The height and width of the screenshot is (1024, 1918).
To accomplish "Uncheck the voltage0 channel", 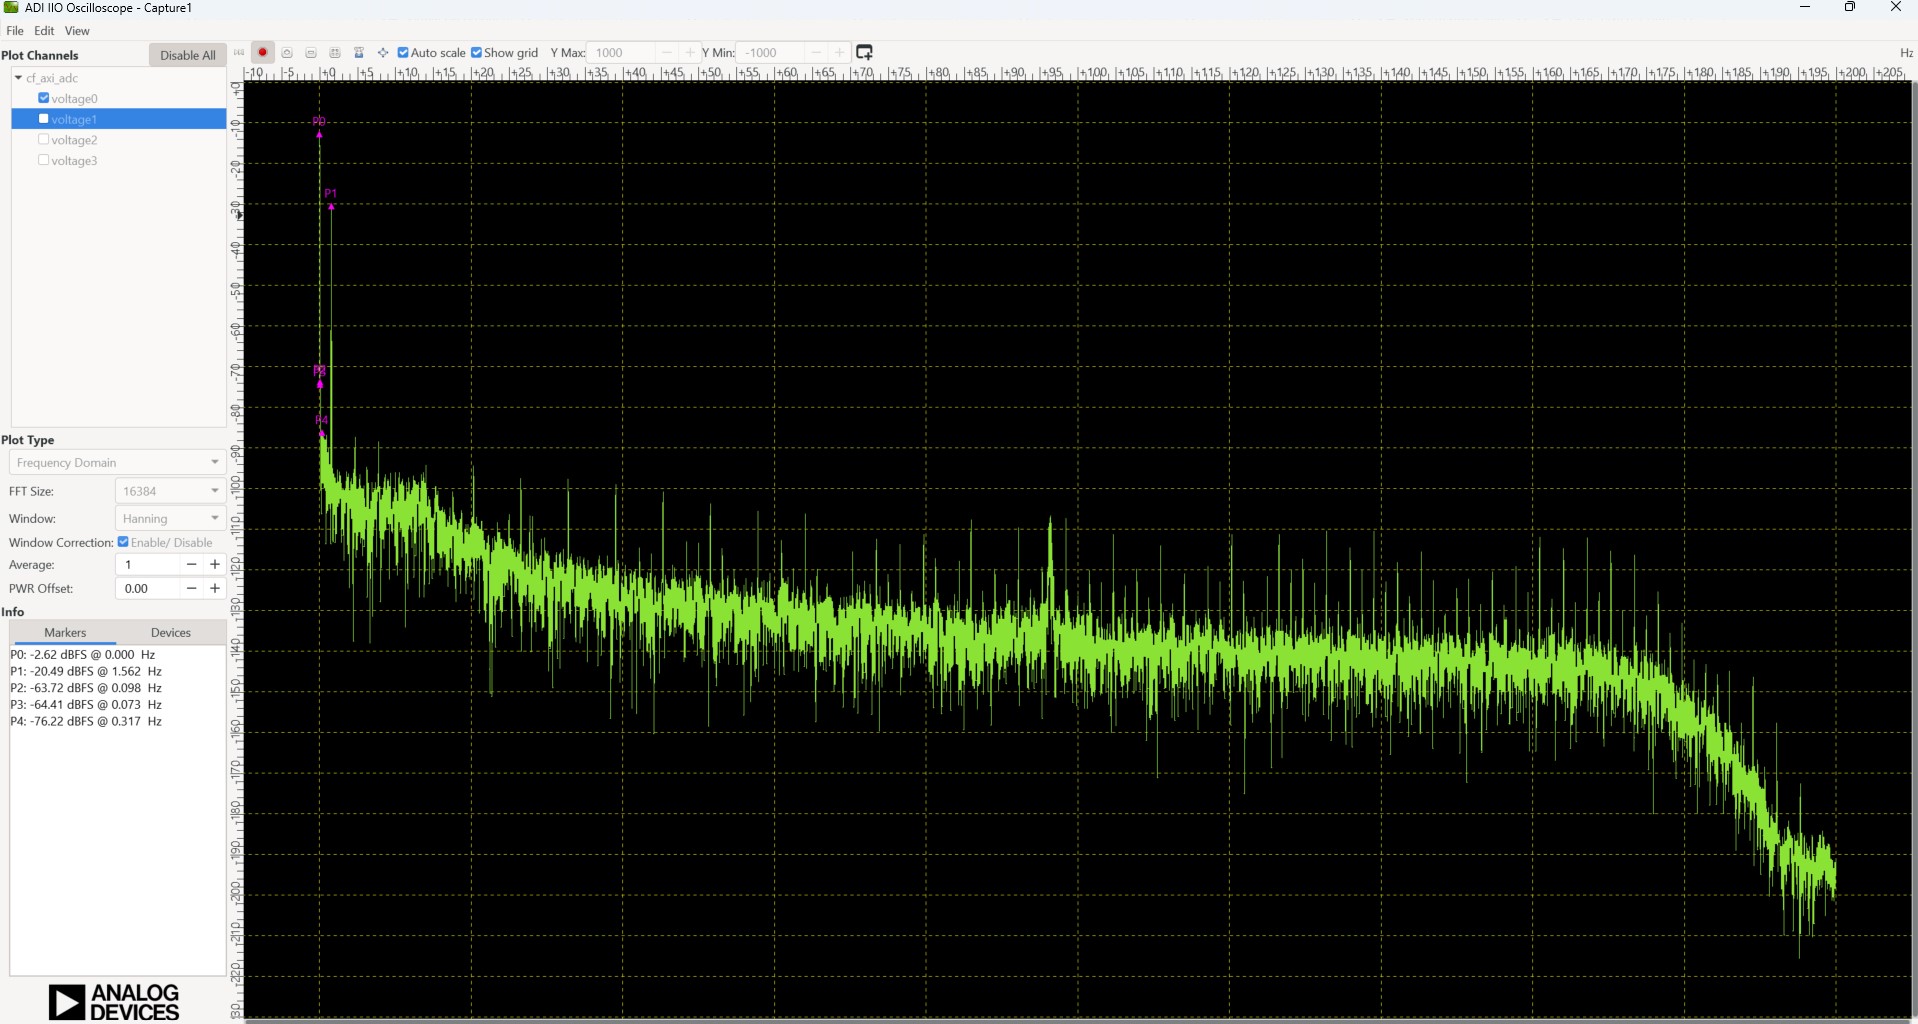I will click(44, 98).
